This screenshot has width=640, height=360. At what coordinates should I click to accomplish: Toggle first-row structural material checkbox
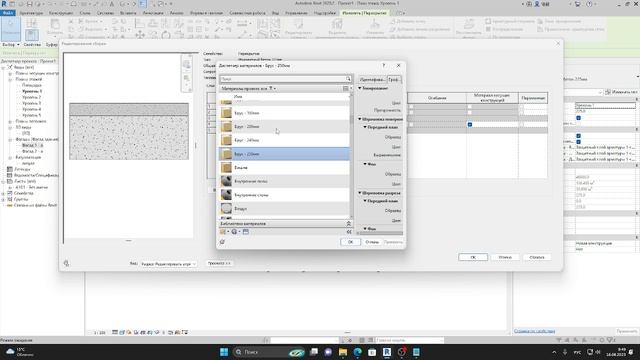click(470, 107)
